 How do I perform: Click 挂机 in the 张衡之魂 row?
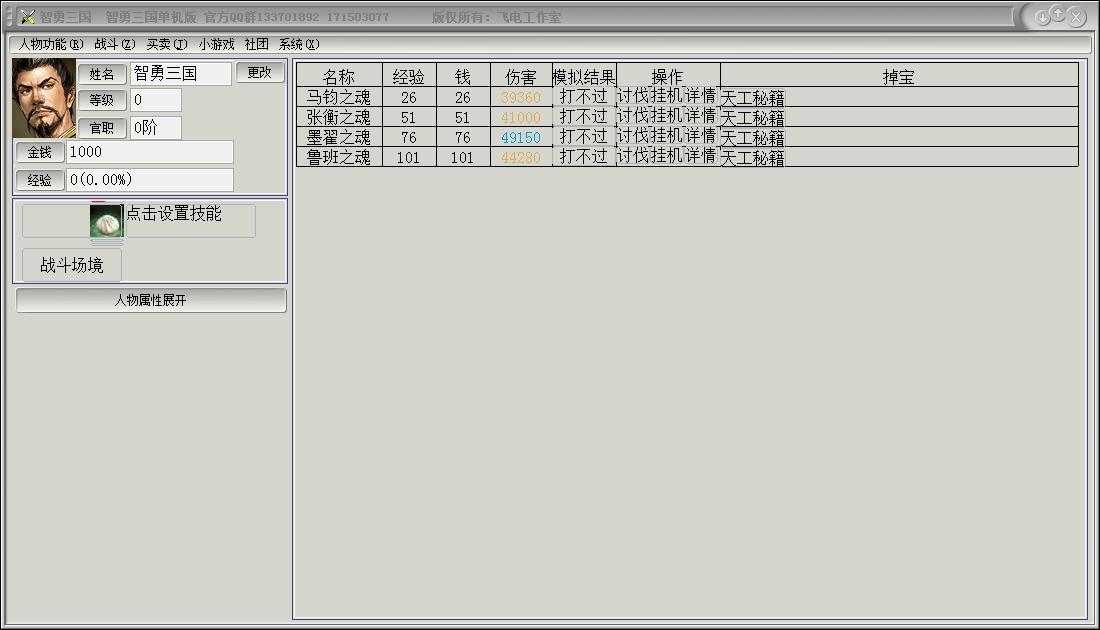point(667,116)
